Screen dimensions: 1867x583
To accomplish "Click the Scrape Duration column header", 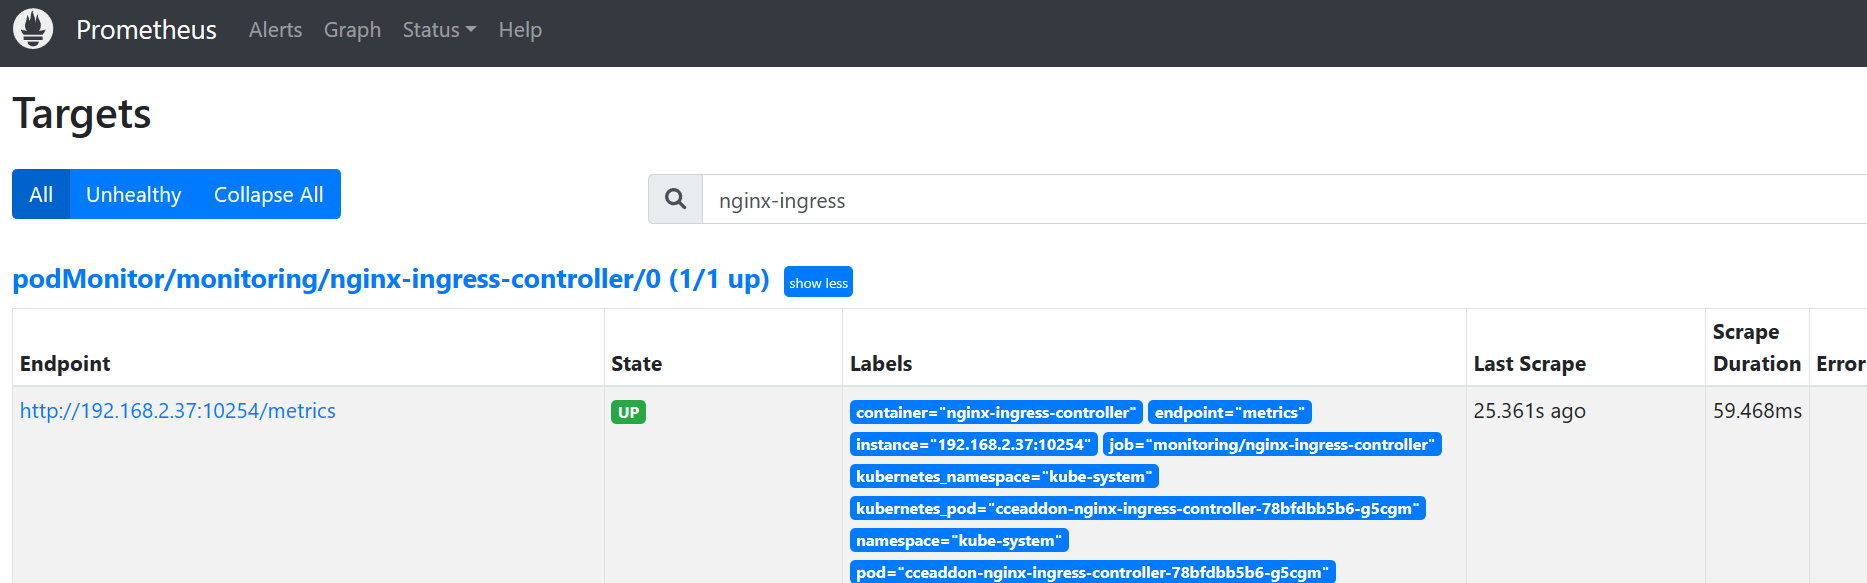I will tap(1757, 348).
